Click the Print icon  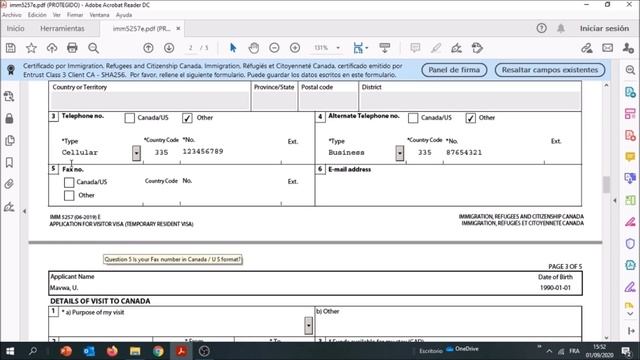[72, 48]
